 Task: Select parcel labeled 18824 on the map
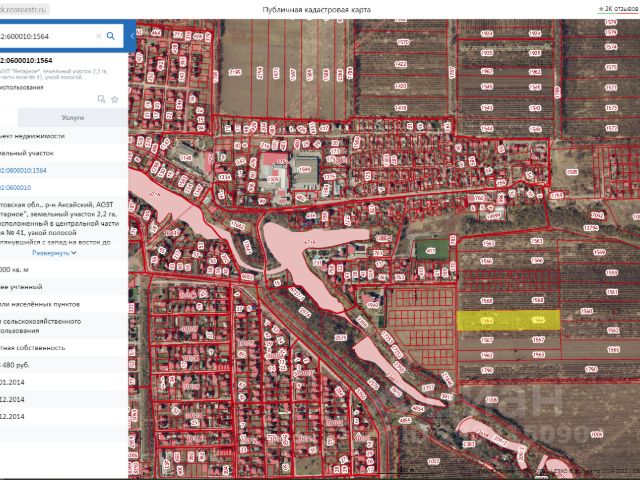[384, 238]
